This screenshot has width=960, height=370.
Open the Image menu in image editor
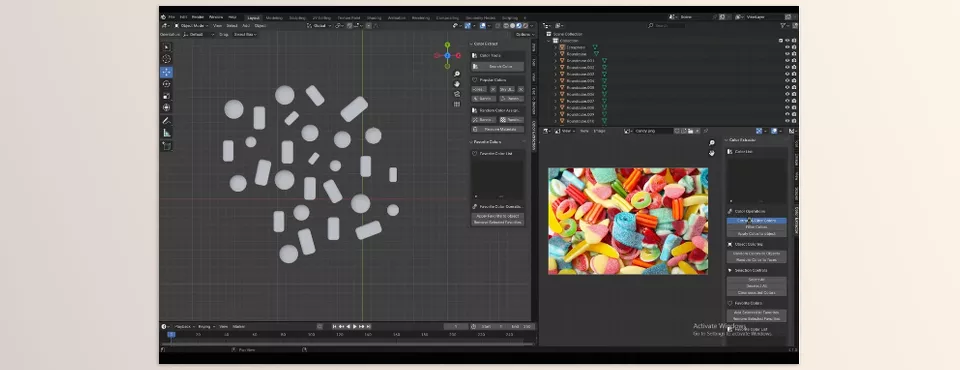click(x=599, y=131)
